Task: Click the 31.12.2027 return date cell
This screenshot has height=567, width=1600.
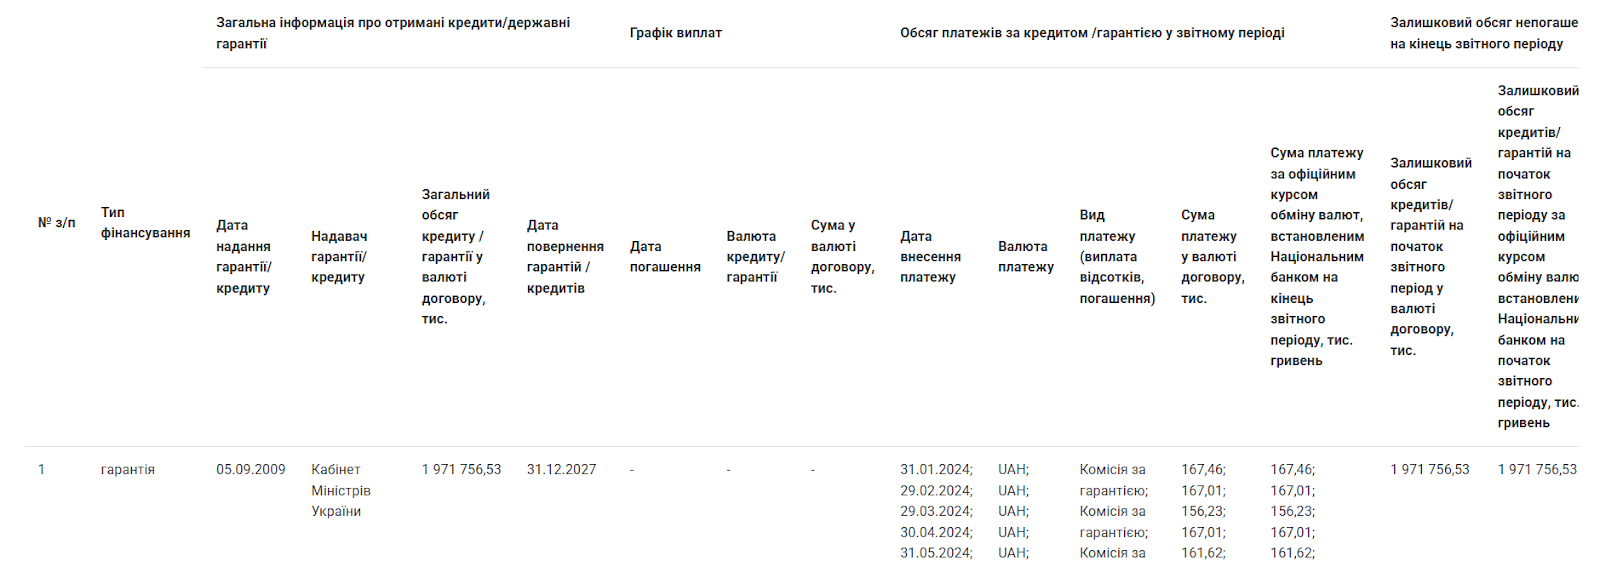Action: [x=561, y=470]
